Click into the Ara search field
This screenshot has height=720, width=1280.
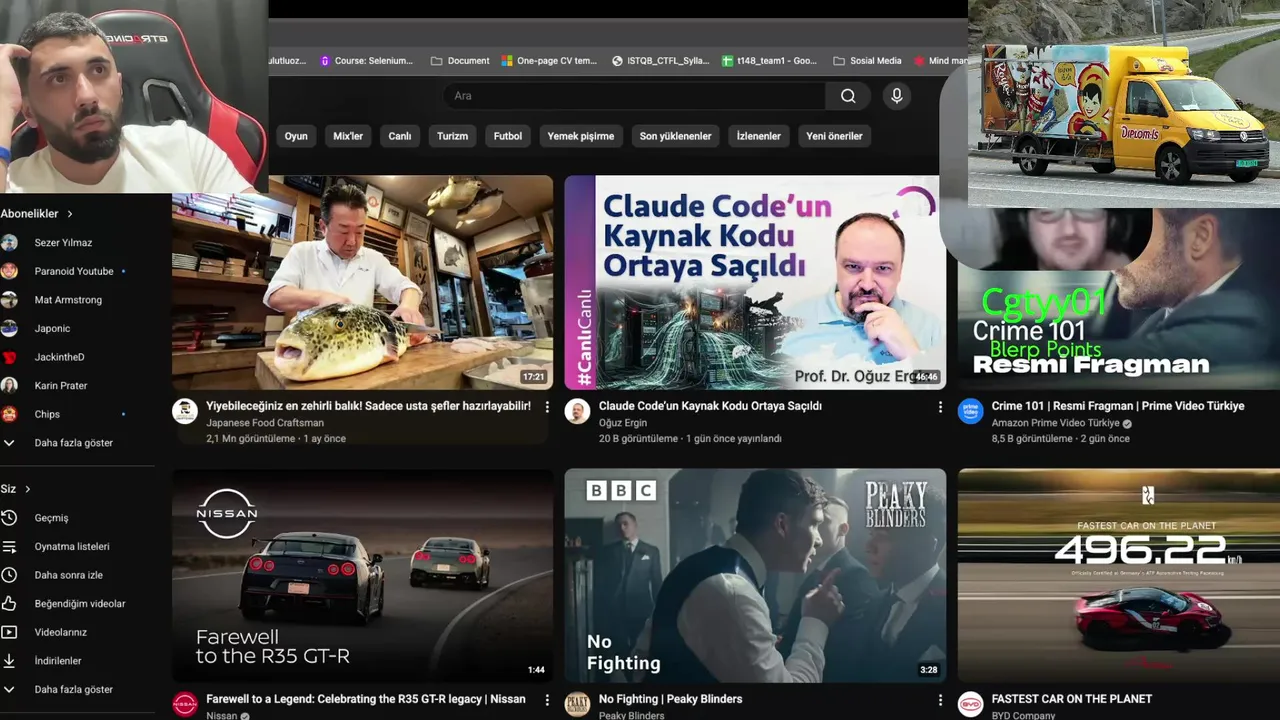(635, 96)
